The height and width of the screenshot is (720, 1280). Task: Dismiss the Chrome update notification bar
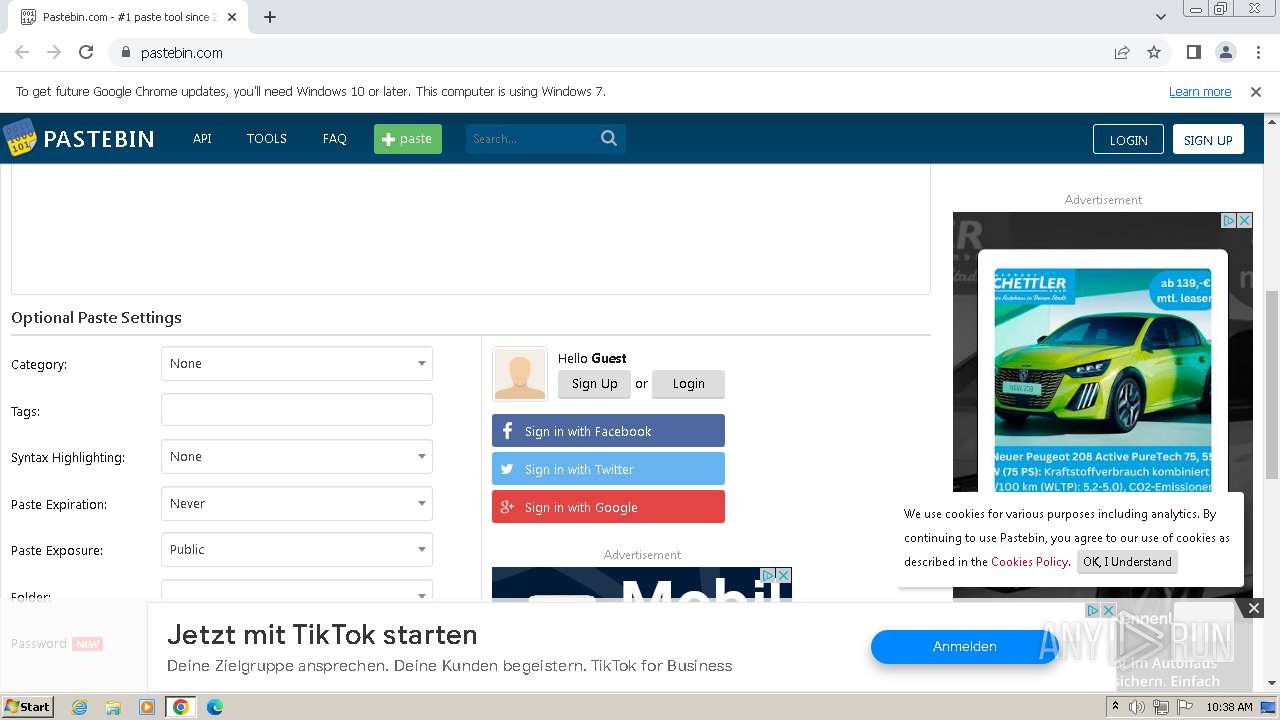tap(1256, 91)
